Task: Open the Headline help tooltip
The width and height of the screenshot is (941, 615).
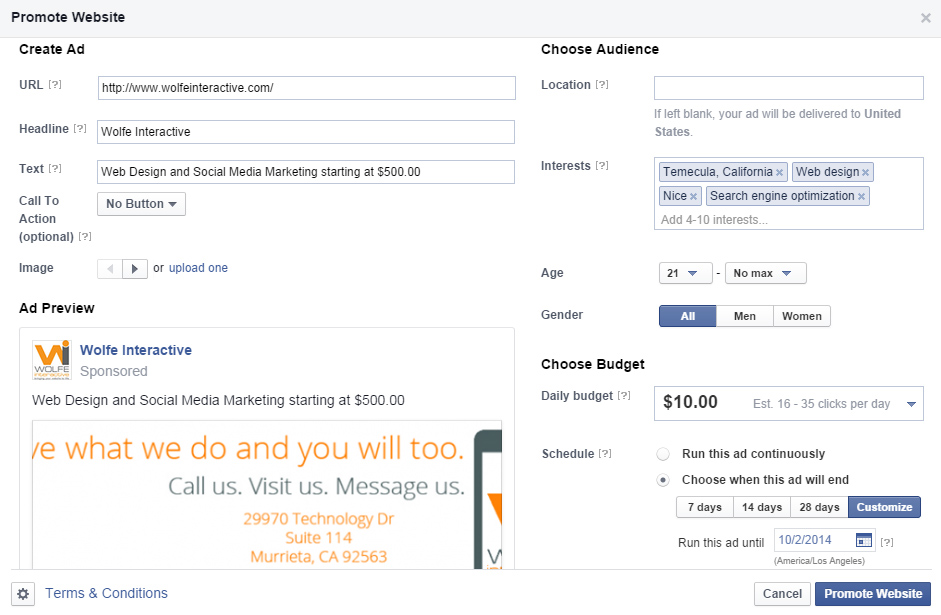Action: 80,128
